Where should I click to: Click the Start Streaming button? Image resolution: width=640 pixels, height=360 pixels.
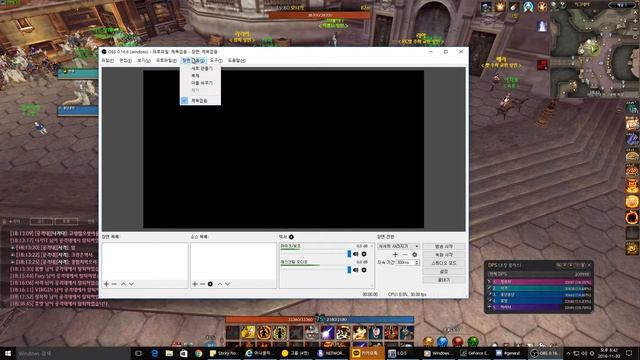coord(444,247)
